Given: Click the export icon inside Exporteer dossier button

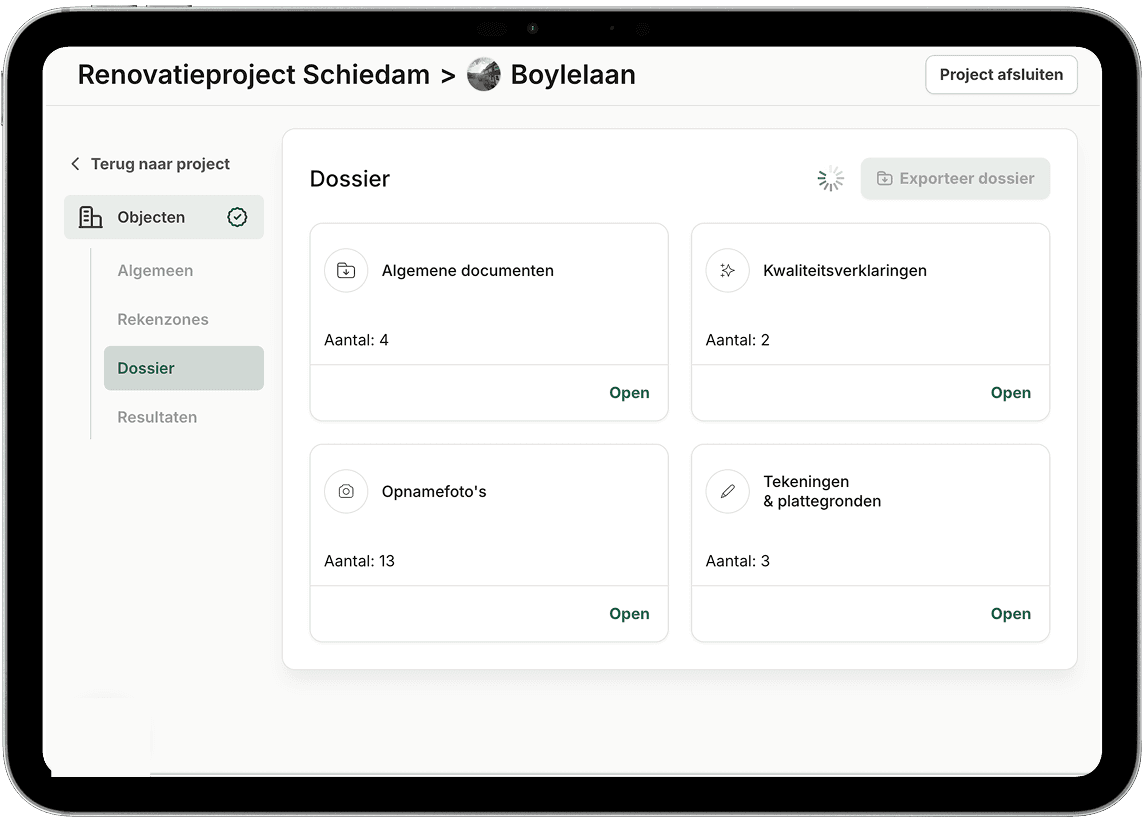Looking at the screenshot, I should point(884,178).
